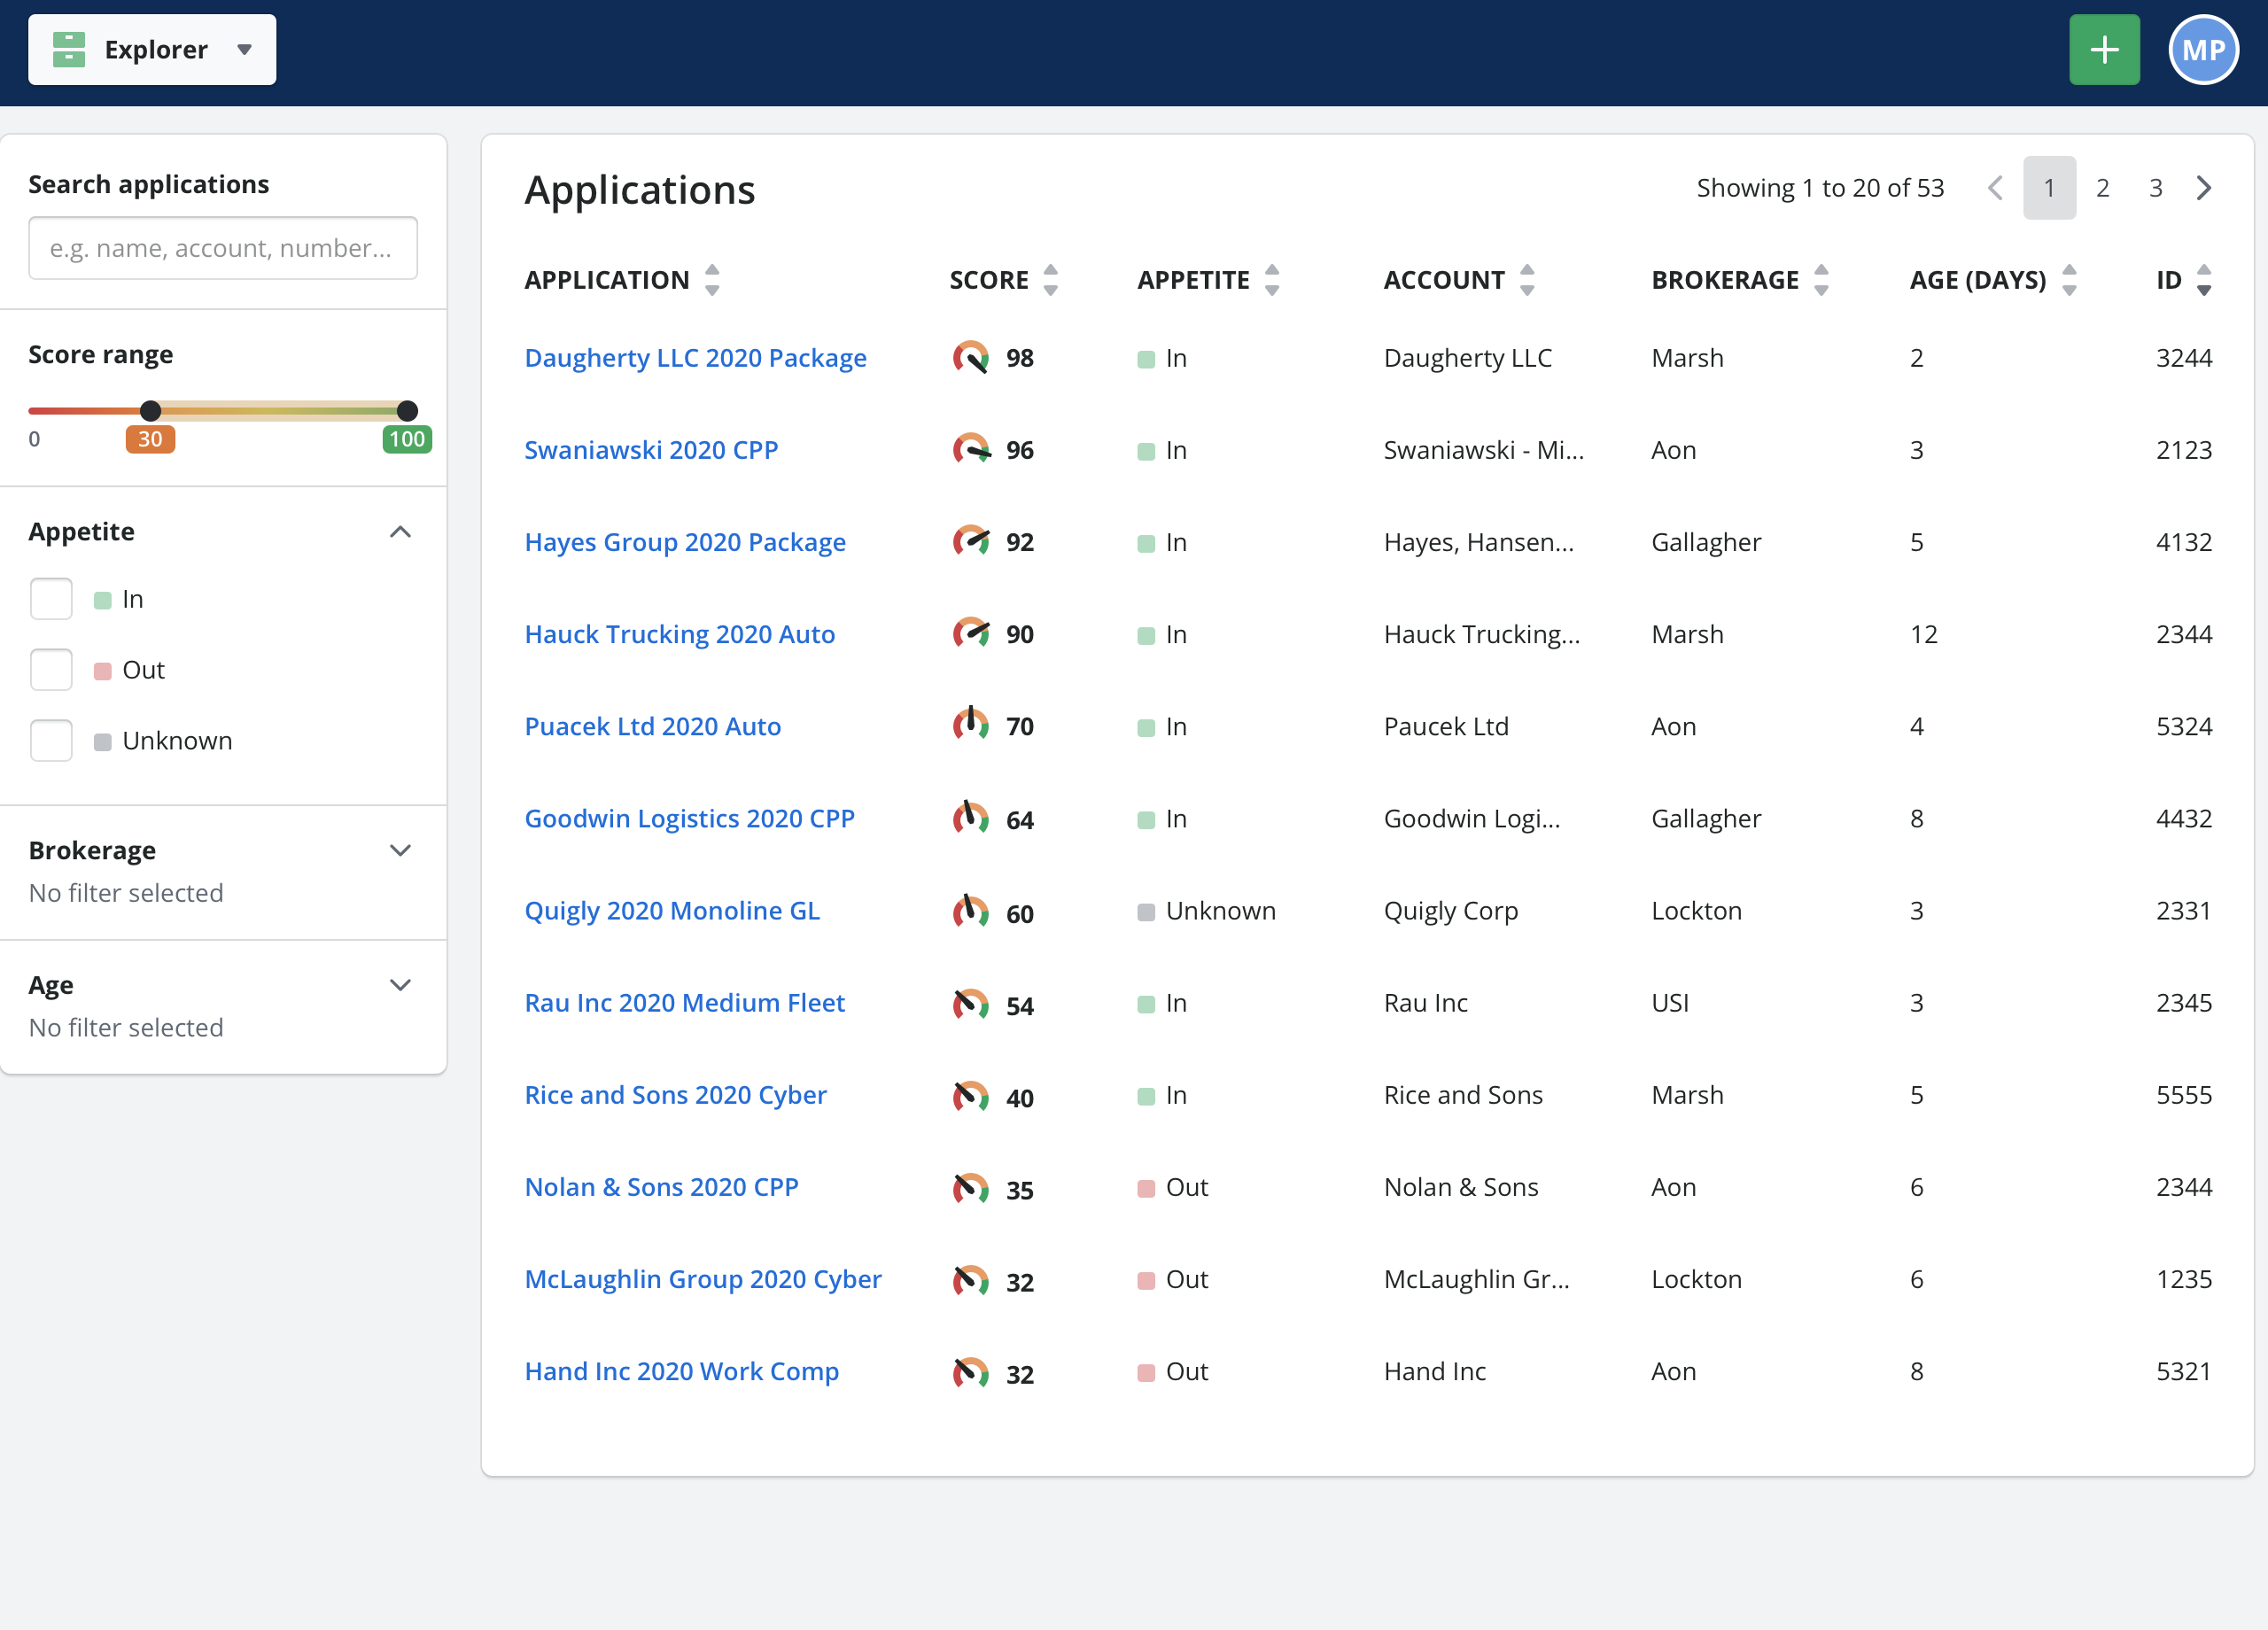The image size is (2268, 1630).
Task: Click score gauge for Daugherty LLC 2020 Package
Action: tap(970, 358)
